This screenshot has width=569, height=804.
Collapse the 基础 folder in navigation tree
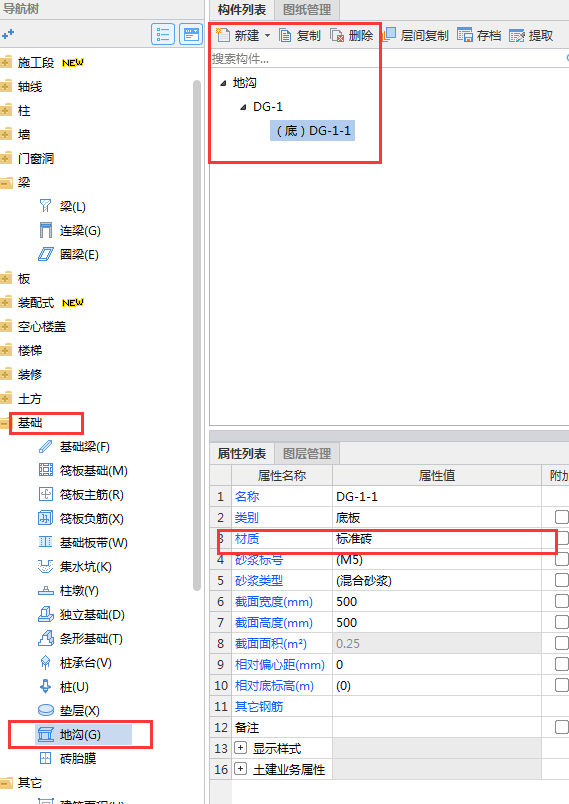coord(5,423)
